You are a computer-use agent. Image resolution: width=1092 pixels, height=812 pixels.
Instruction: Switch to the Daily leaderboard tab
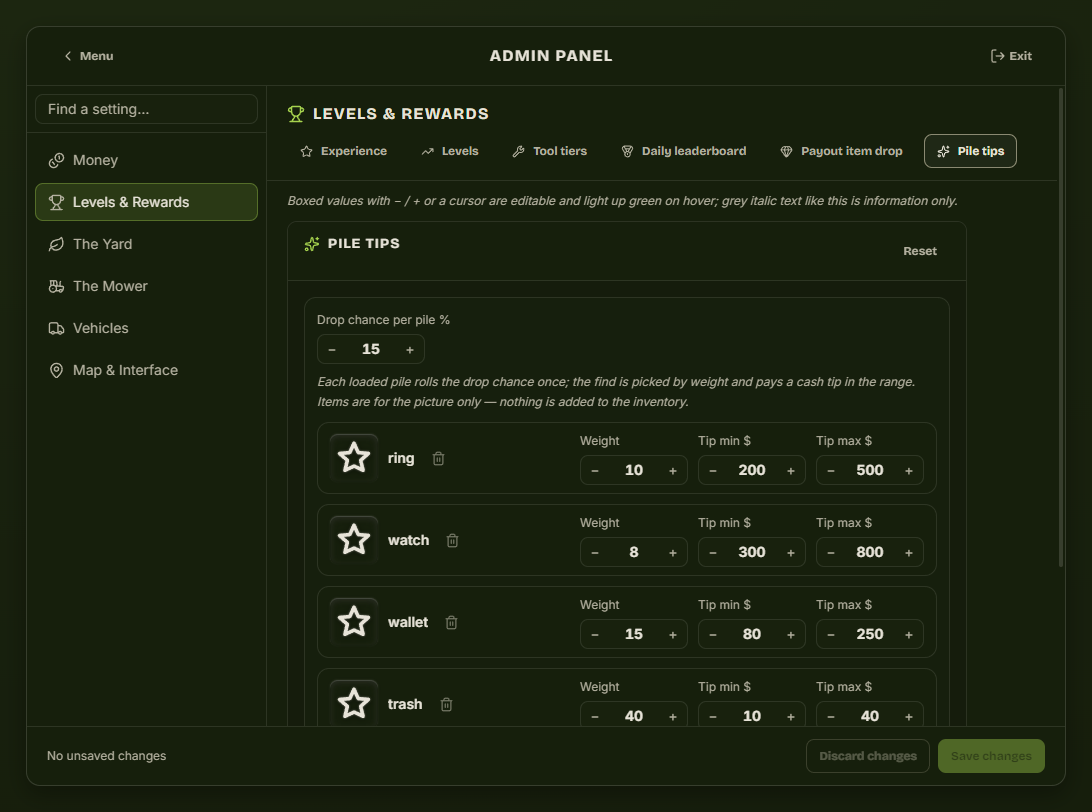[684, 151]
